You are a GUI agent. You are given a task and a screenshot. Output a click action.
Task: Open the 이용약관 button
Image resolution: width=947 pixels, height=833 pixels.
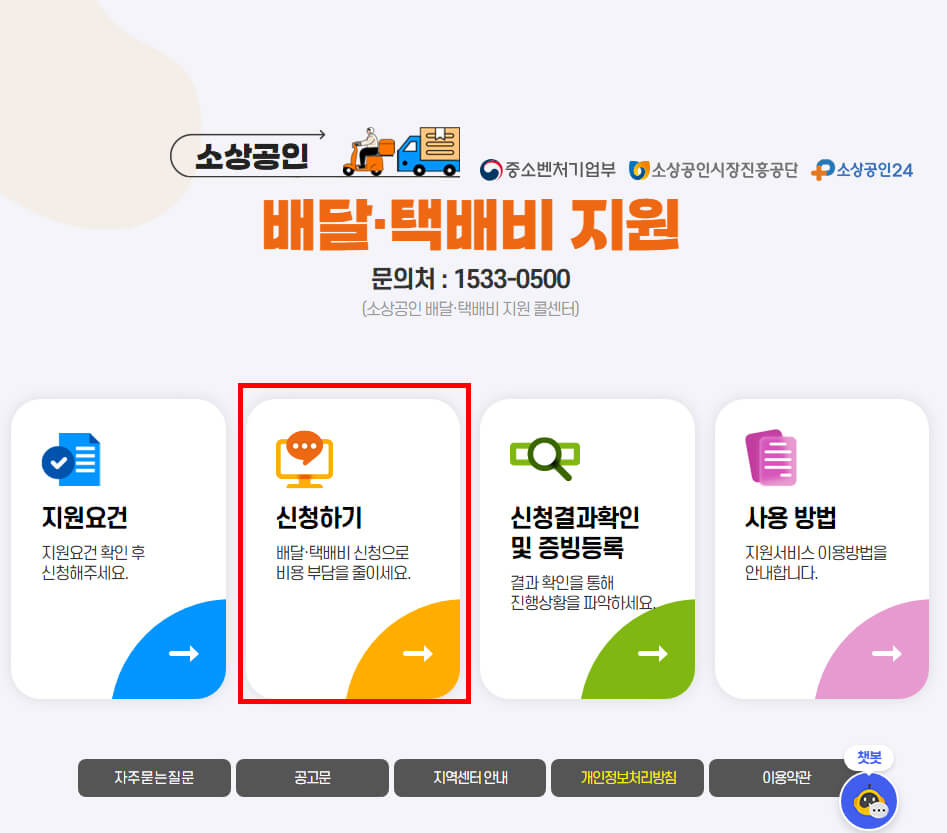785,777
